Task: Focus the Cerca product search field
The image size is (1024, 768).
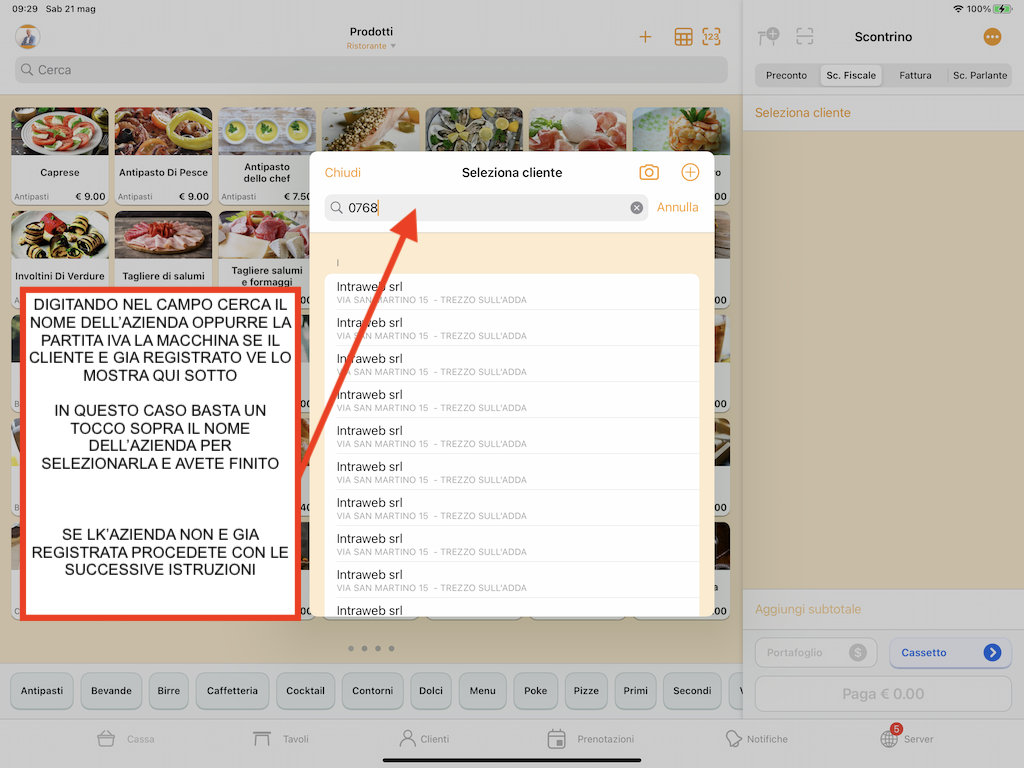Action: pos(371,70)
